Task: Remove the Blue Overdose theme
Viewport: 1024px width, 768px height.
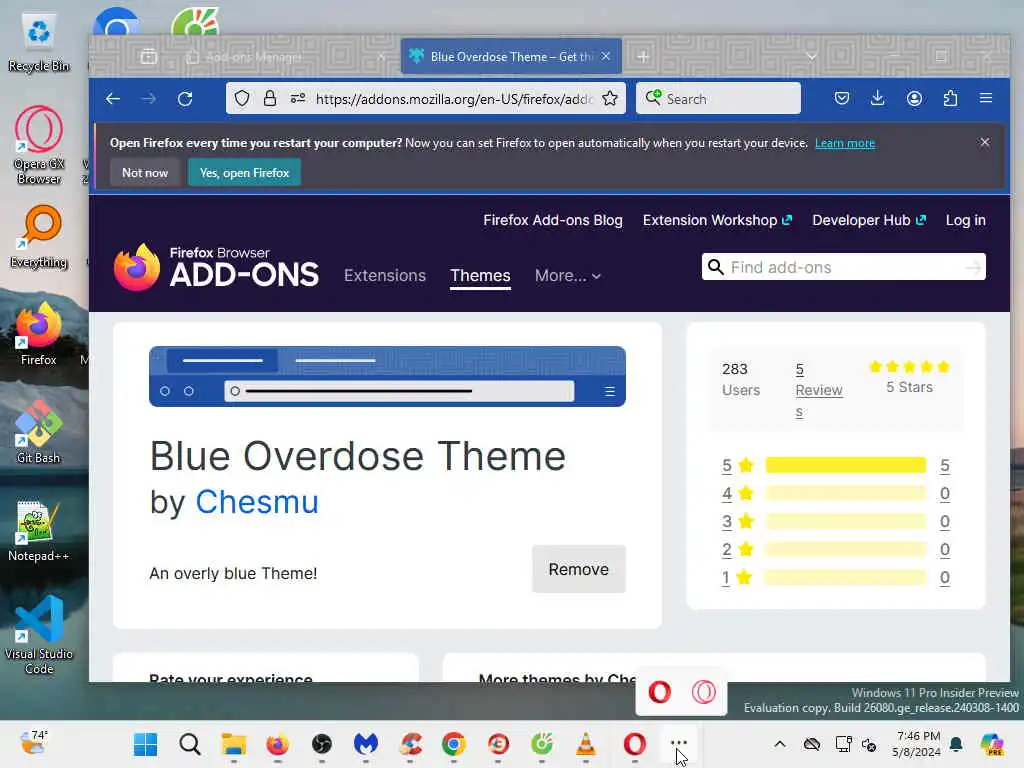Action: (x=579, y=569)
